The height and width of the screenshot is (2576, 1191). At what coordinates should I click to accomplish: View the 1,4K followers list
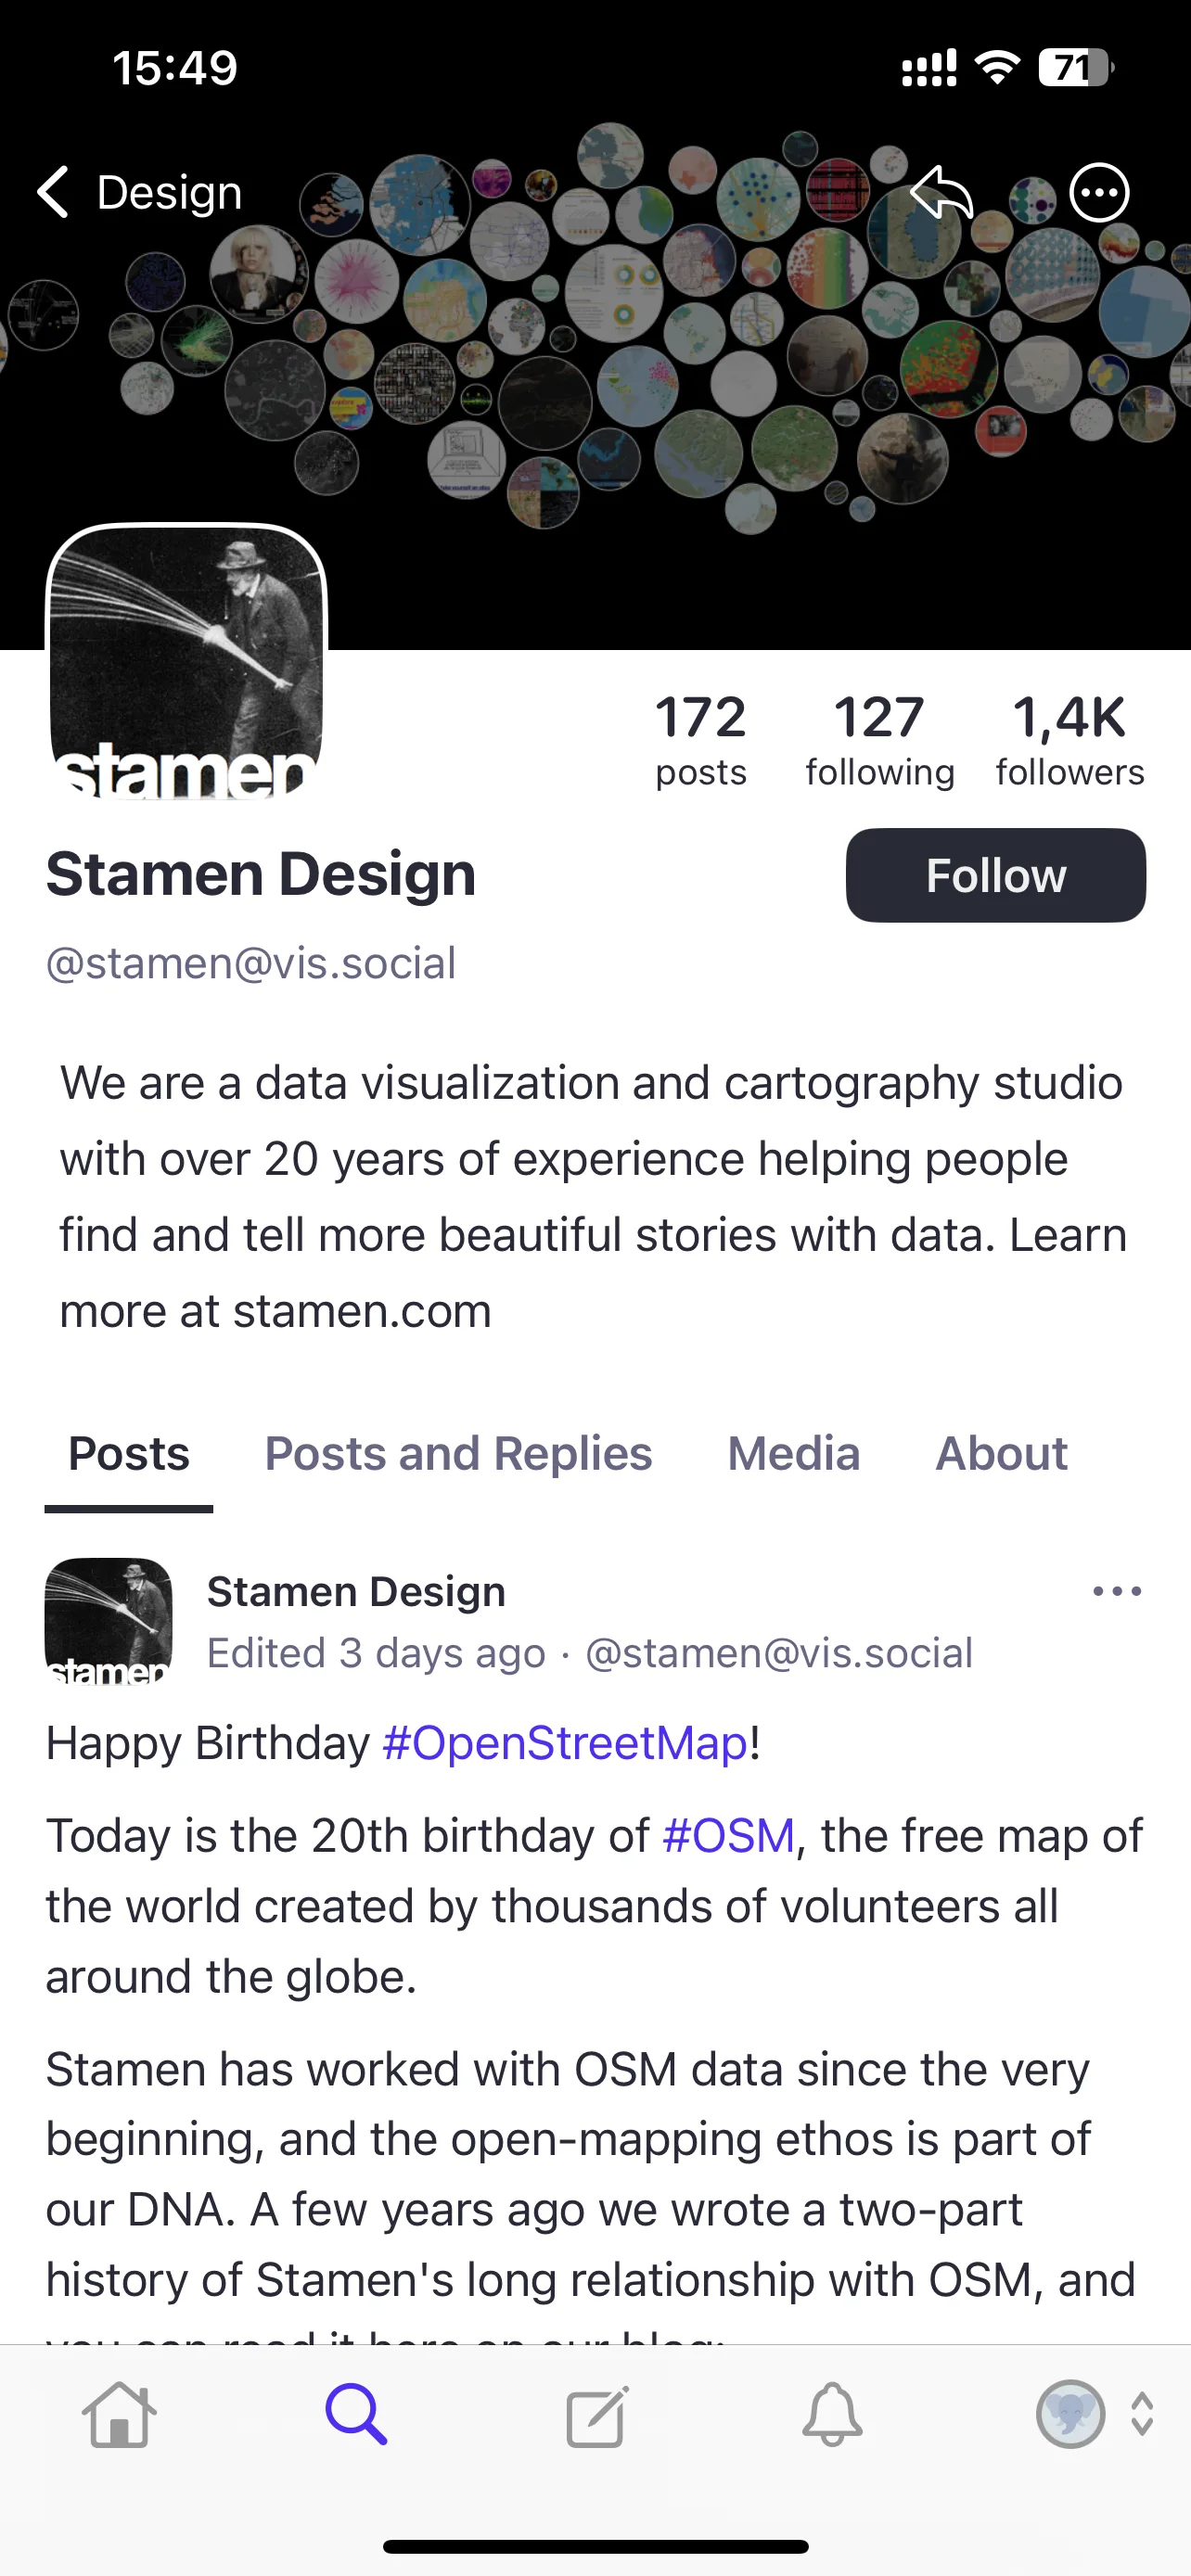pyautogui.click(x=1070, y=740)
